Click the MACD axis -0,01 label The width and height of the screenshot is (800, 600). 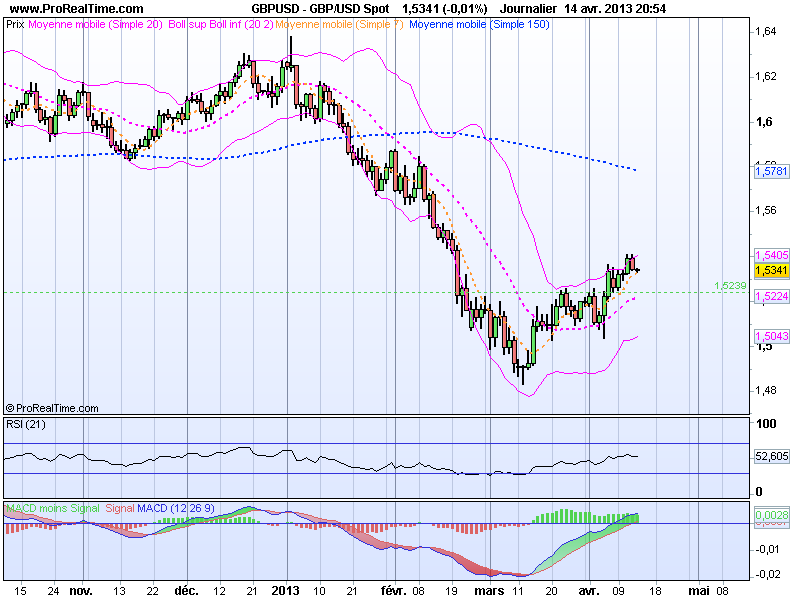[x=767, y=549]
